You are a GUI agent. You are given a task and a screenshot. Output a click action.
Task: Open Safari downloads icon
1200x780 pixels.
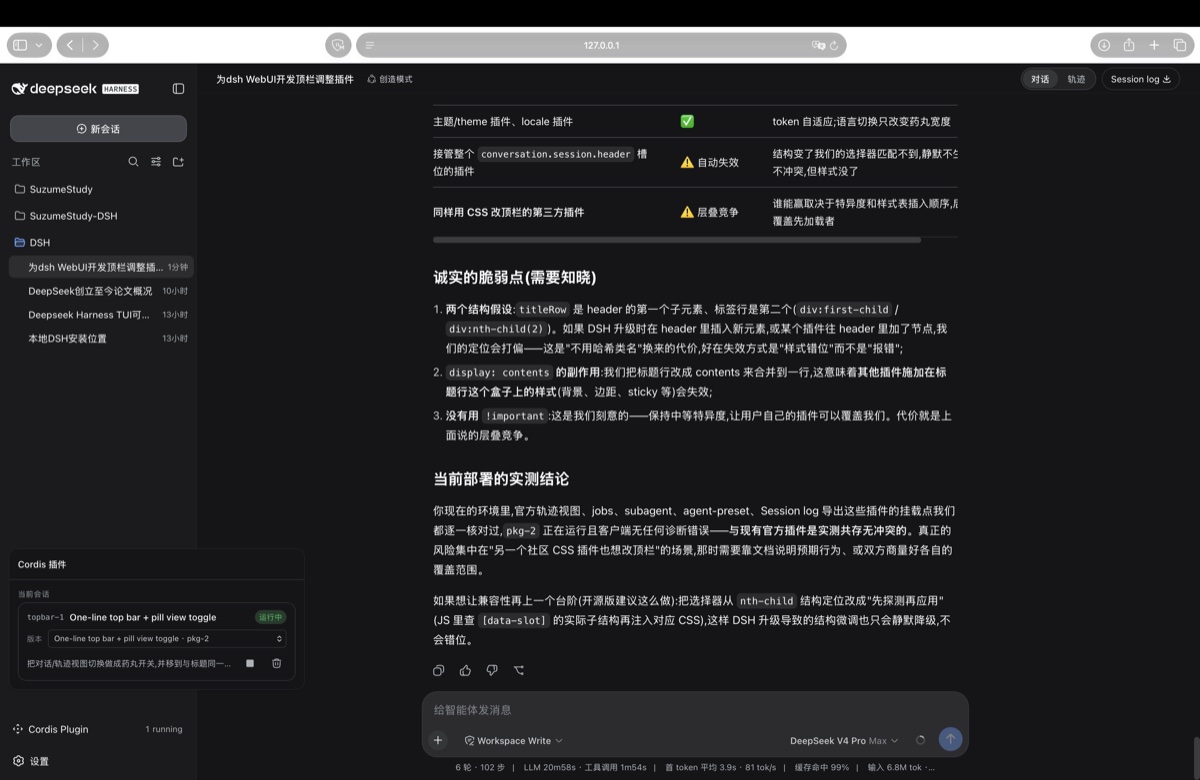coord(1104,45)
